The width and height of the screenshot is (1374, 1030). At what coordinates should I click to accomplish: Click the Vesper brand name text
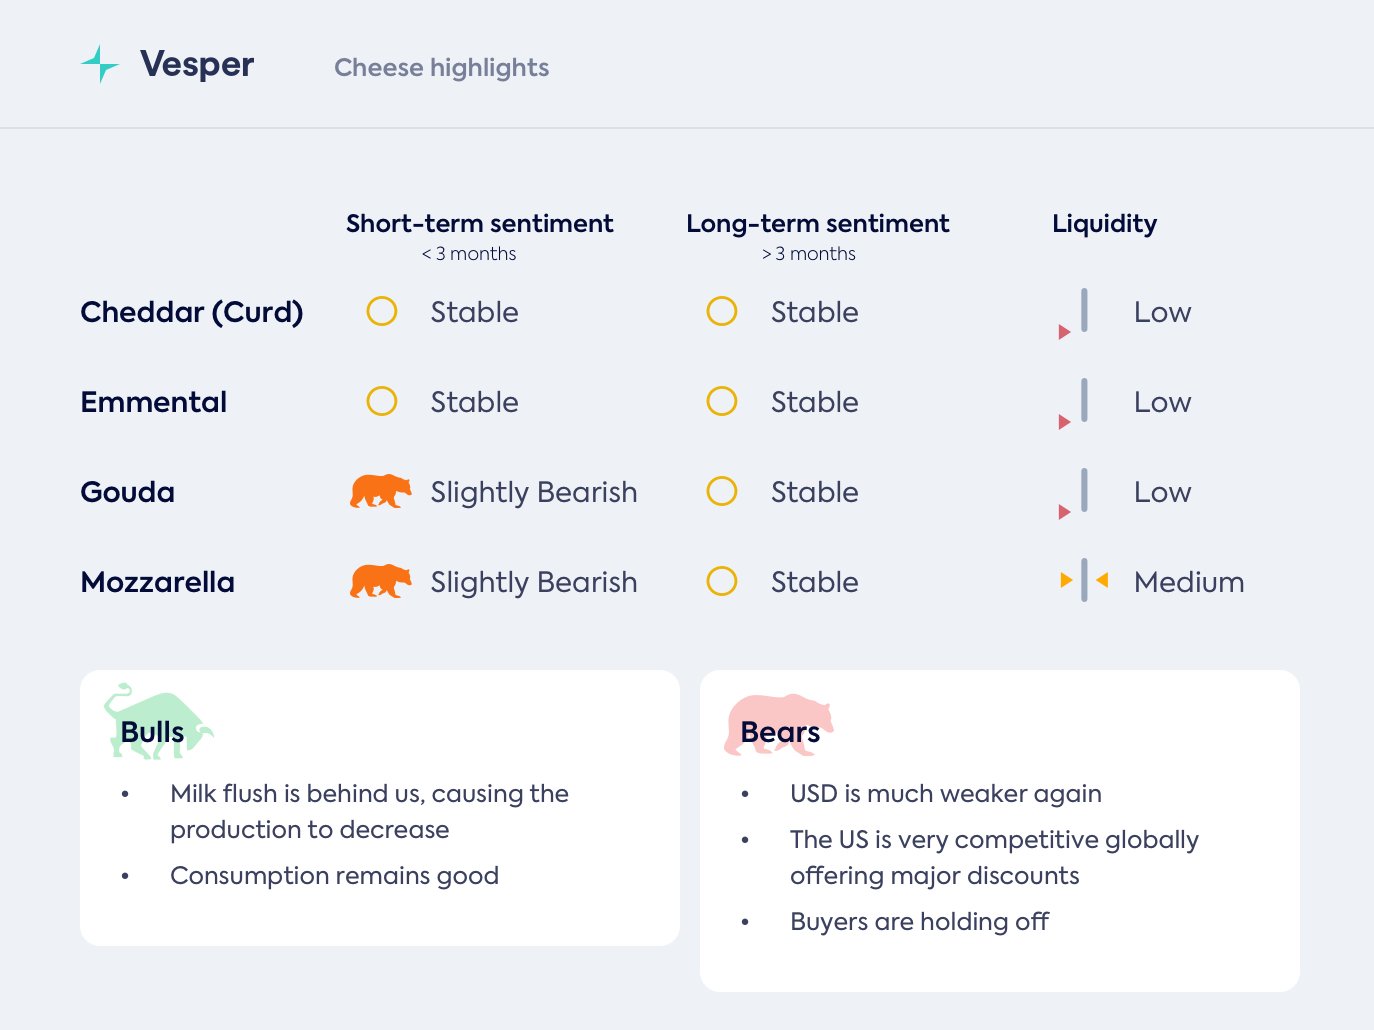pos(197,64)
